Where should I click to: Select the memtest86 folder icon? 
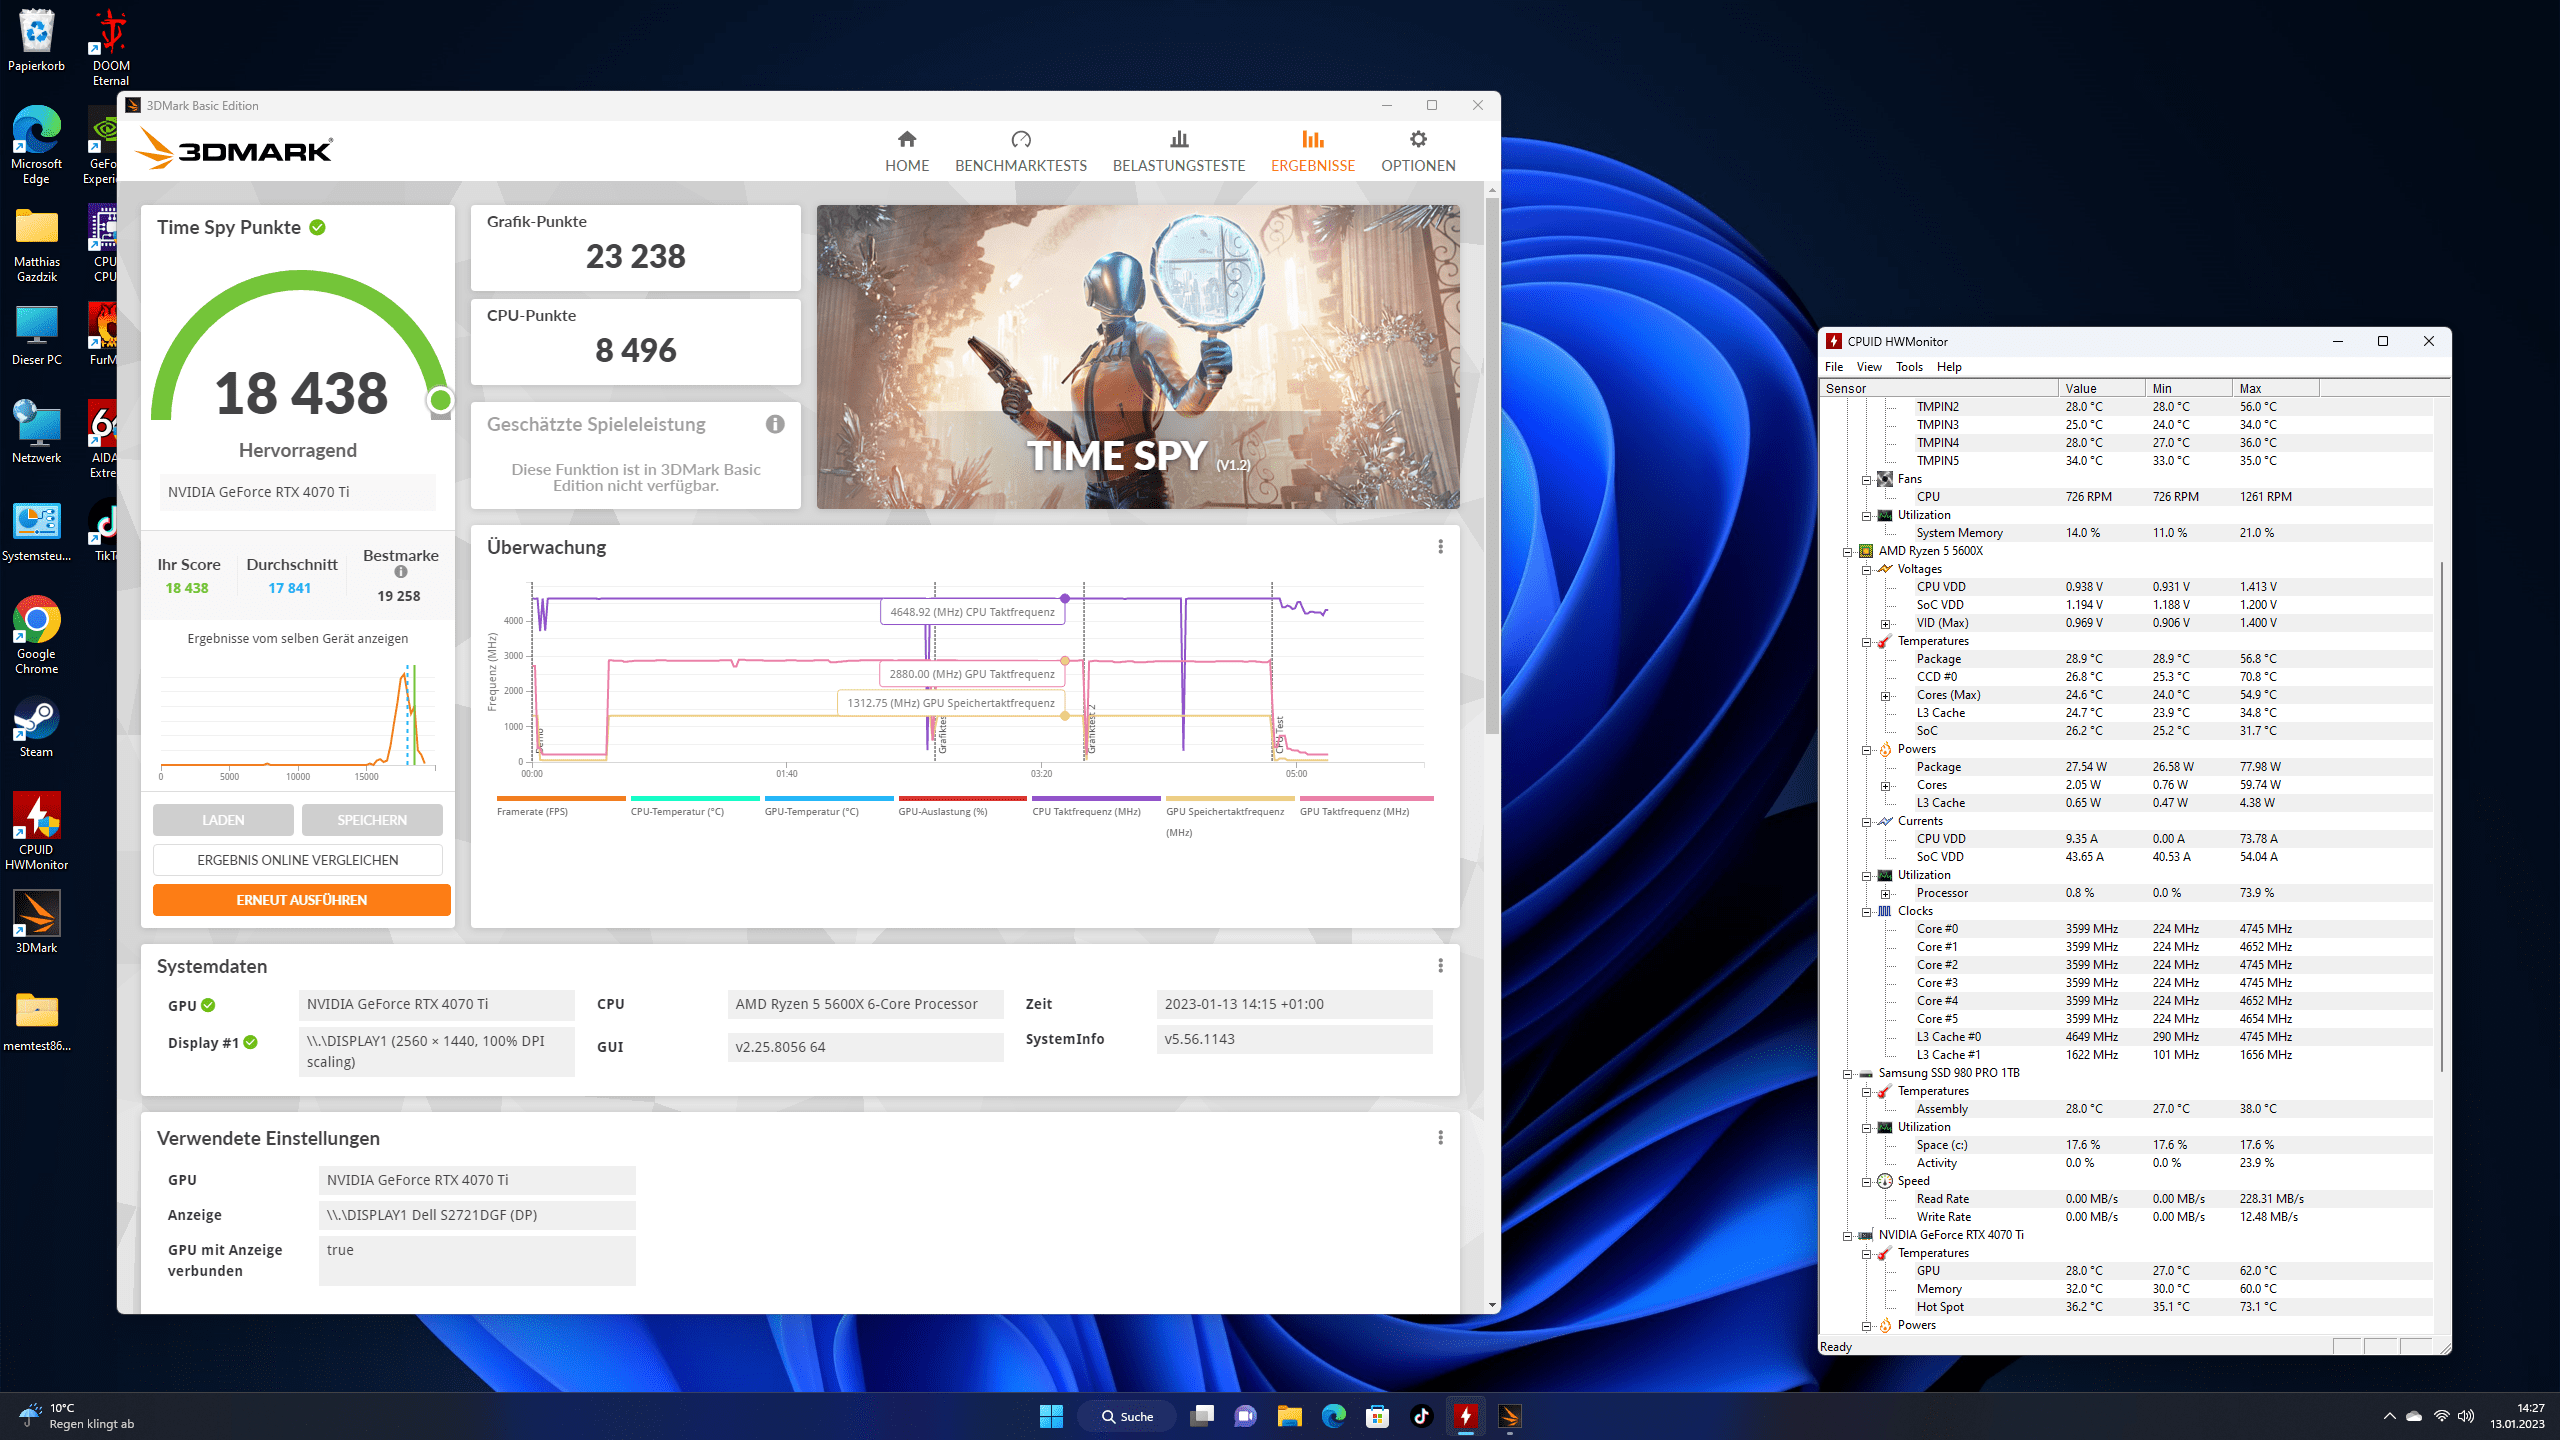click(37, 1020)
